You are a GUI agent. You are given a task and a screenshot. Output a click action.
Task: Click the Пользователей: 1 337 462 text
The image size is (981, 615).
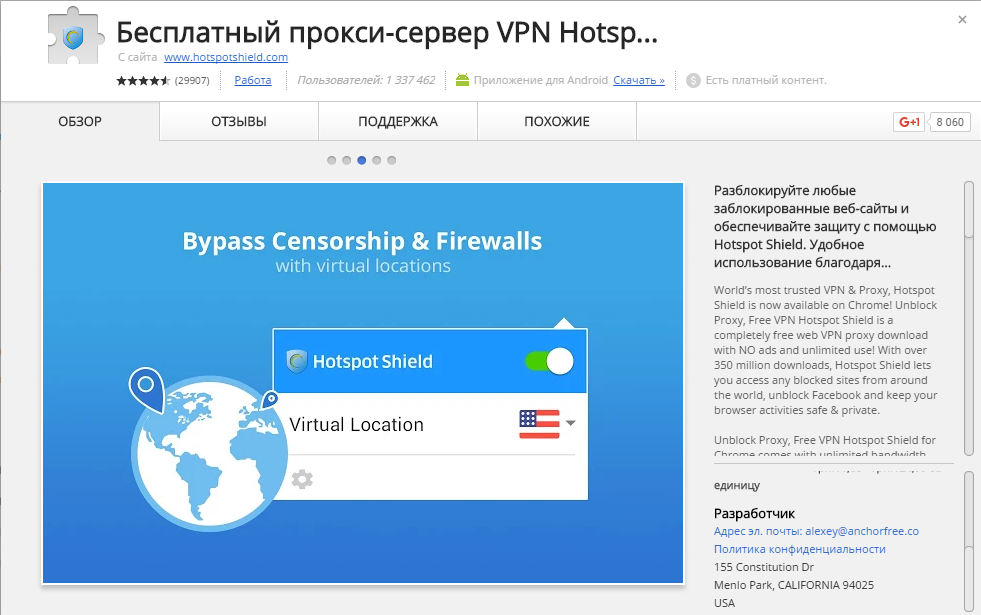(x=366, y=80)
